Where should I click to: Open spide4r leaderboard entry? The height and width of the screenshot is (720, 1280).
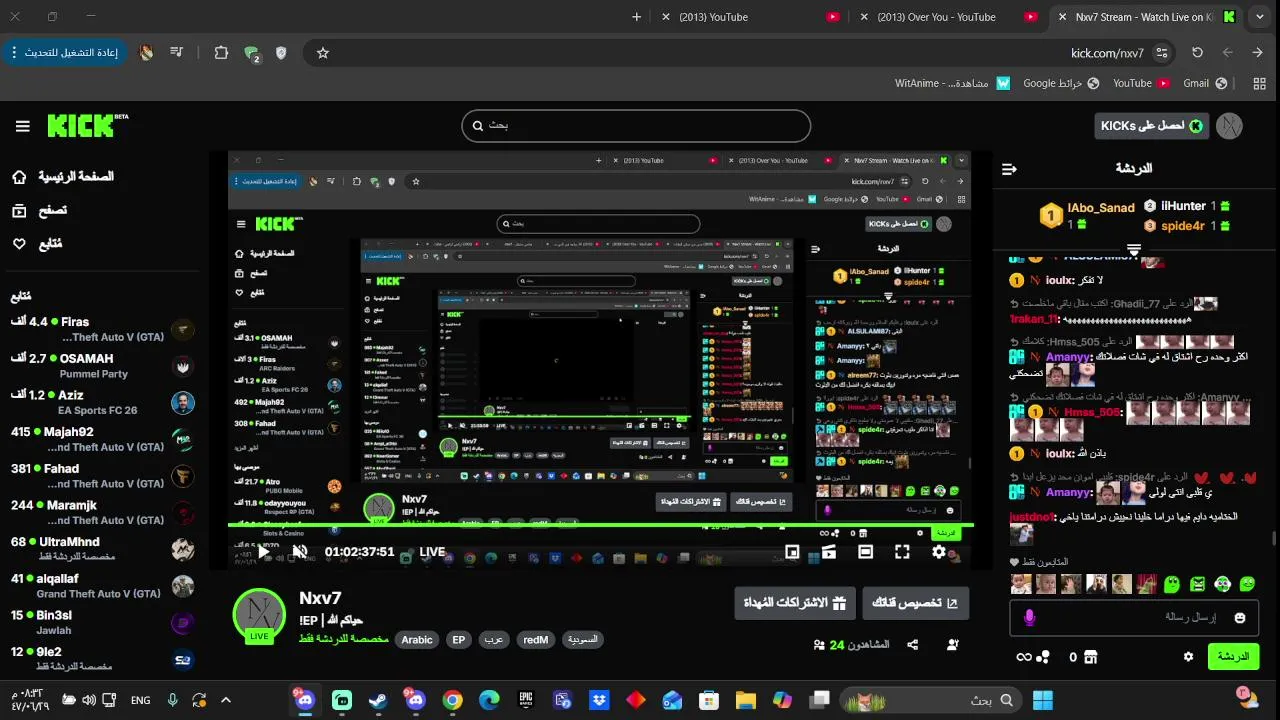point(1187,226)
